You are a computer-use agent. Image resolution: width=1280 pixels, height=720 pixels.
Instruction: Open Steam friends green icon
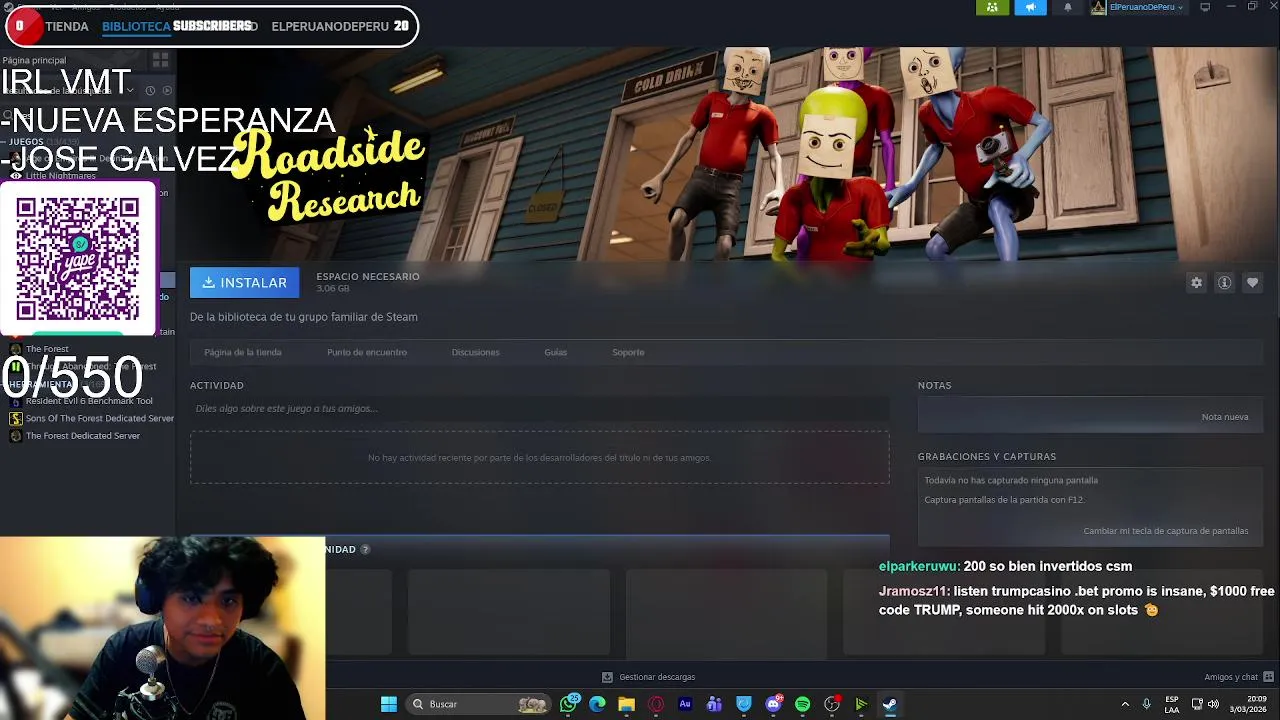(992, 7)
